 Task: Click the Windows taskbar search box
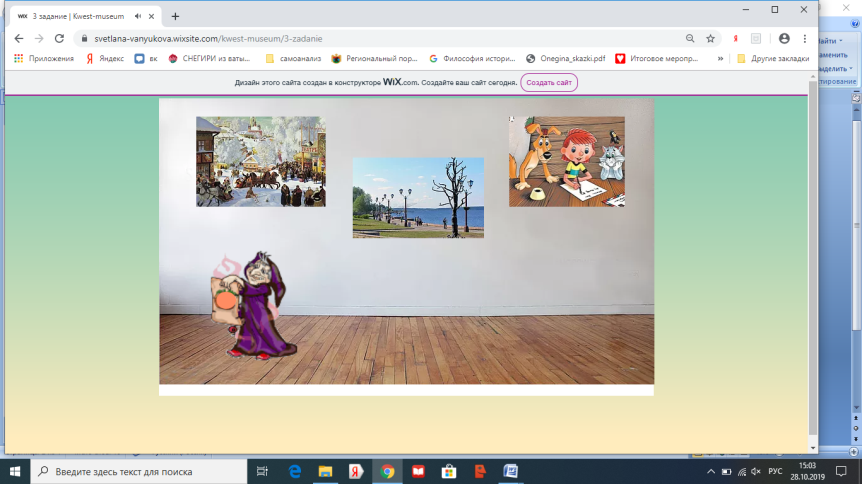tap(139, 471)
